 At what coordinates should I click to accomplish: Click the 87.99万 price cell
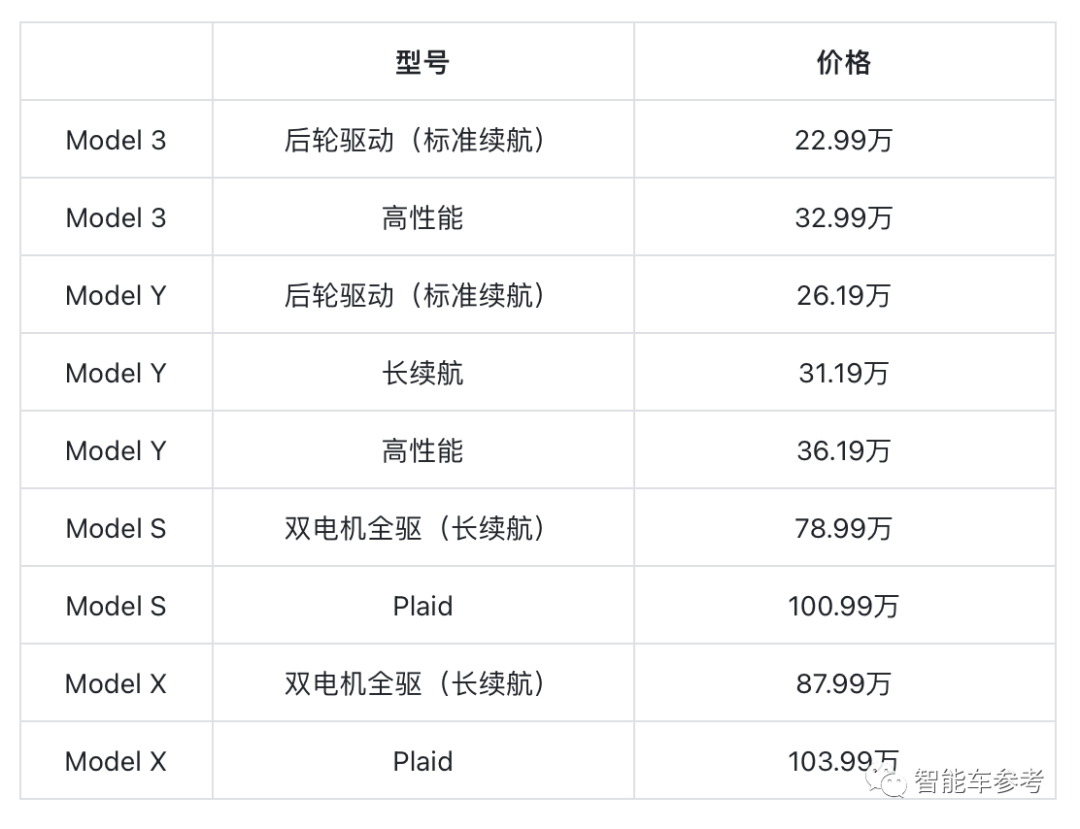844,684
